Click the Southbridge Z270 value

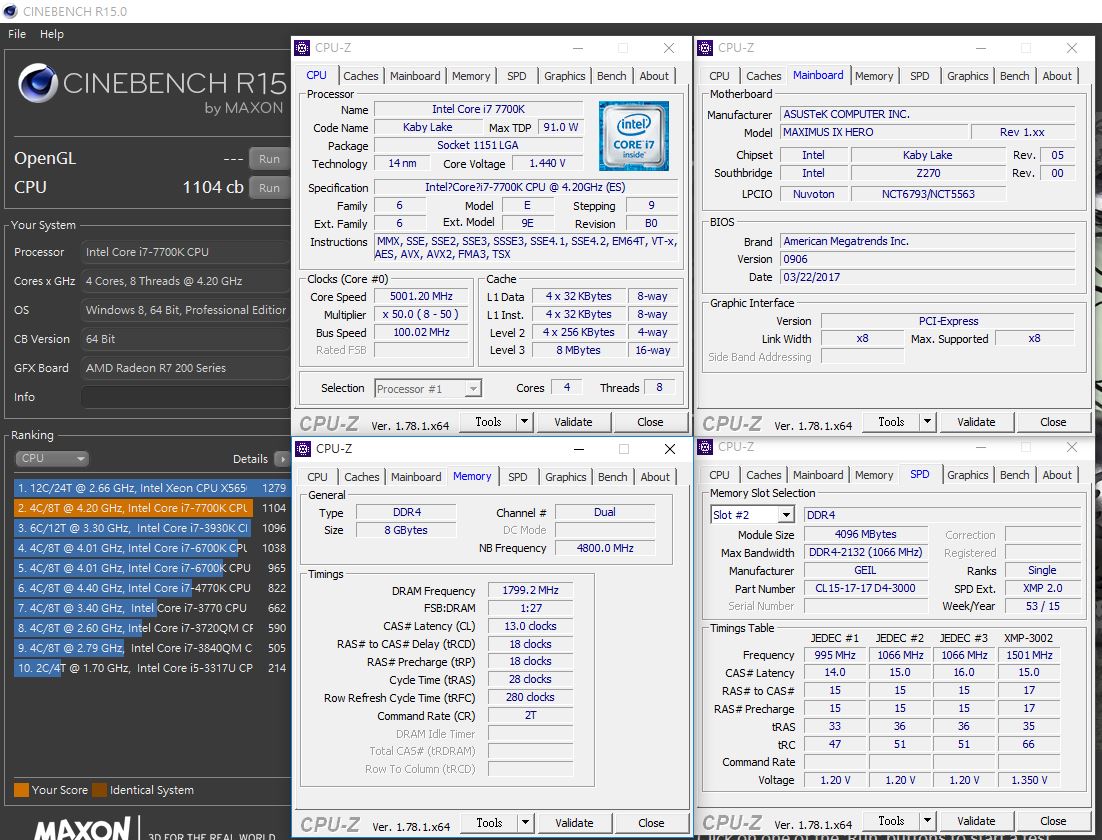(928, 173)
